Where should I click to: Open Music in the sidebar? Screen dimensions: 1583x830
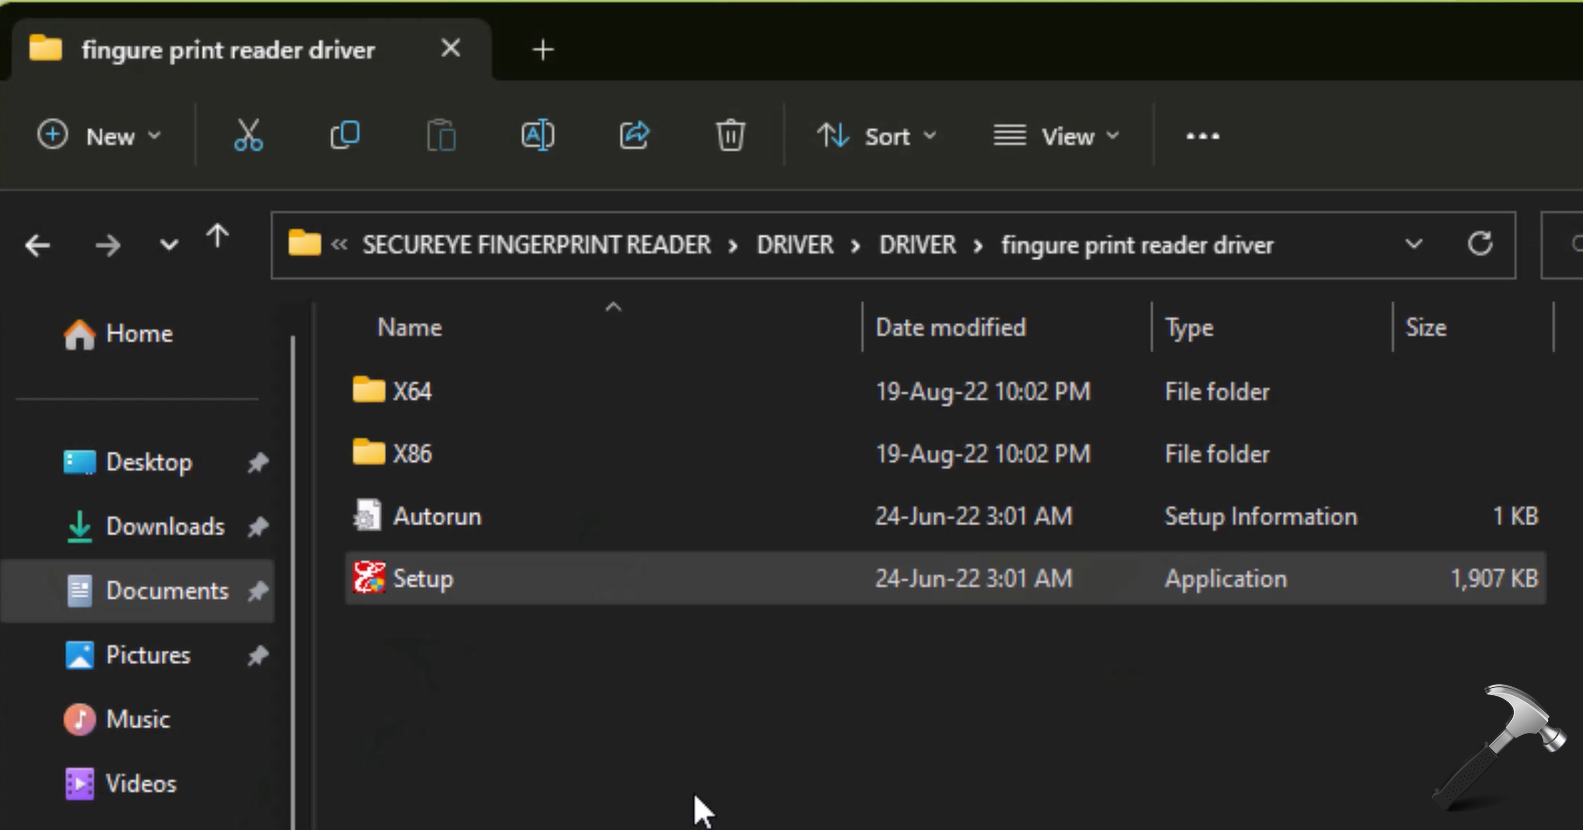tap(138, 719)
